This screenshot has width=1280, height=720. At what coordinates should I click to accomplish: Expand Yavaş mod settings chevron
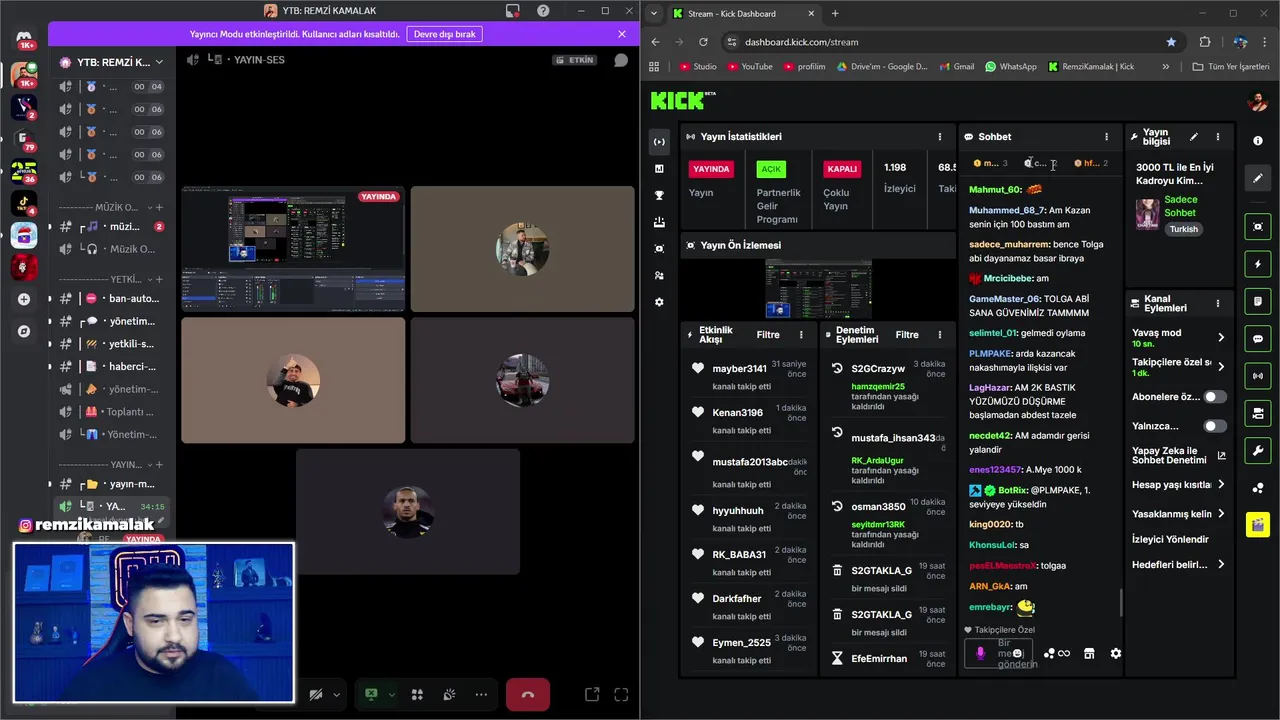1221,337
